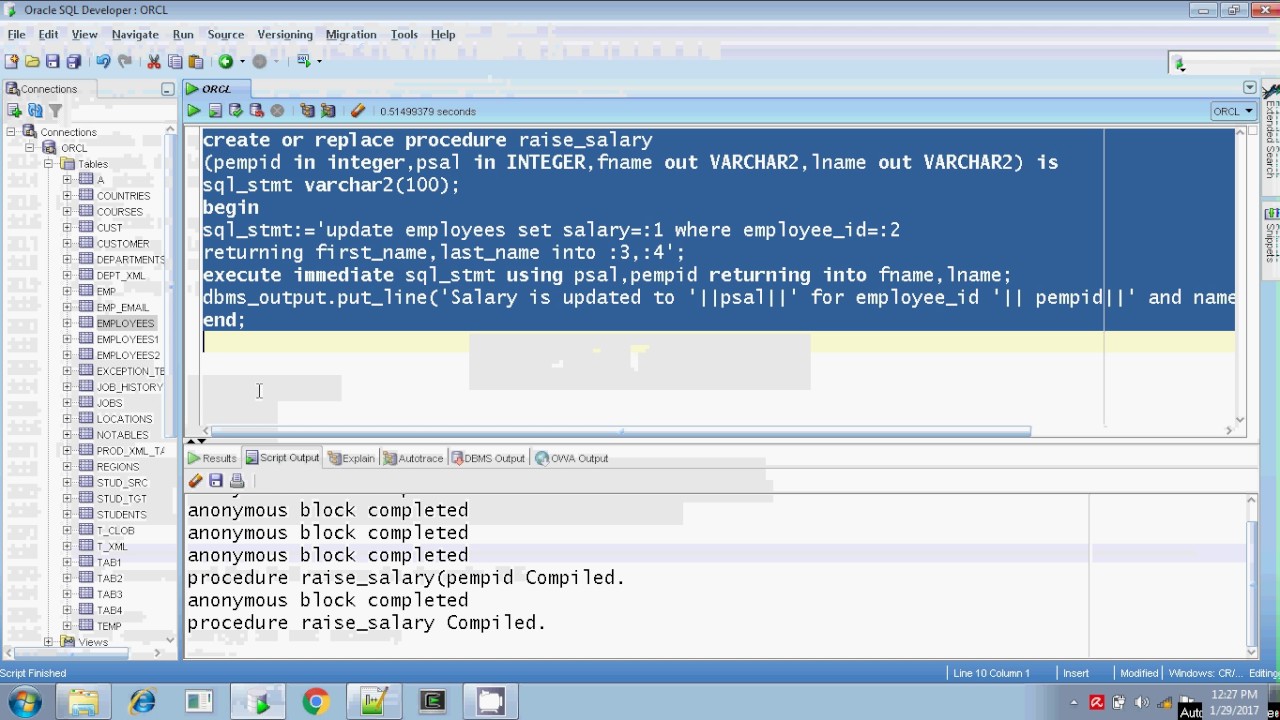The height and width of the screenshot is (720, 1280).
Task: Expand the JOBS table node
Action: point(67,403)
